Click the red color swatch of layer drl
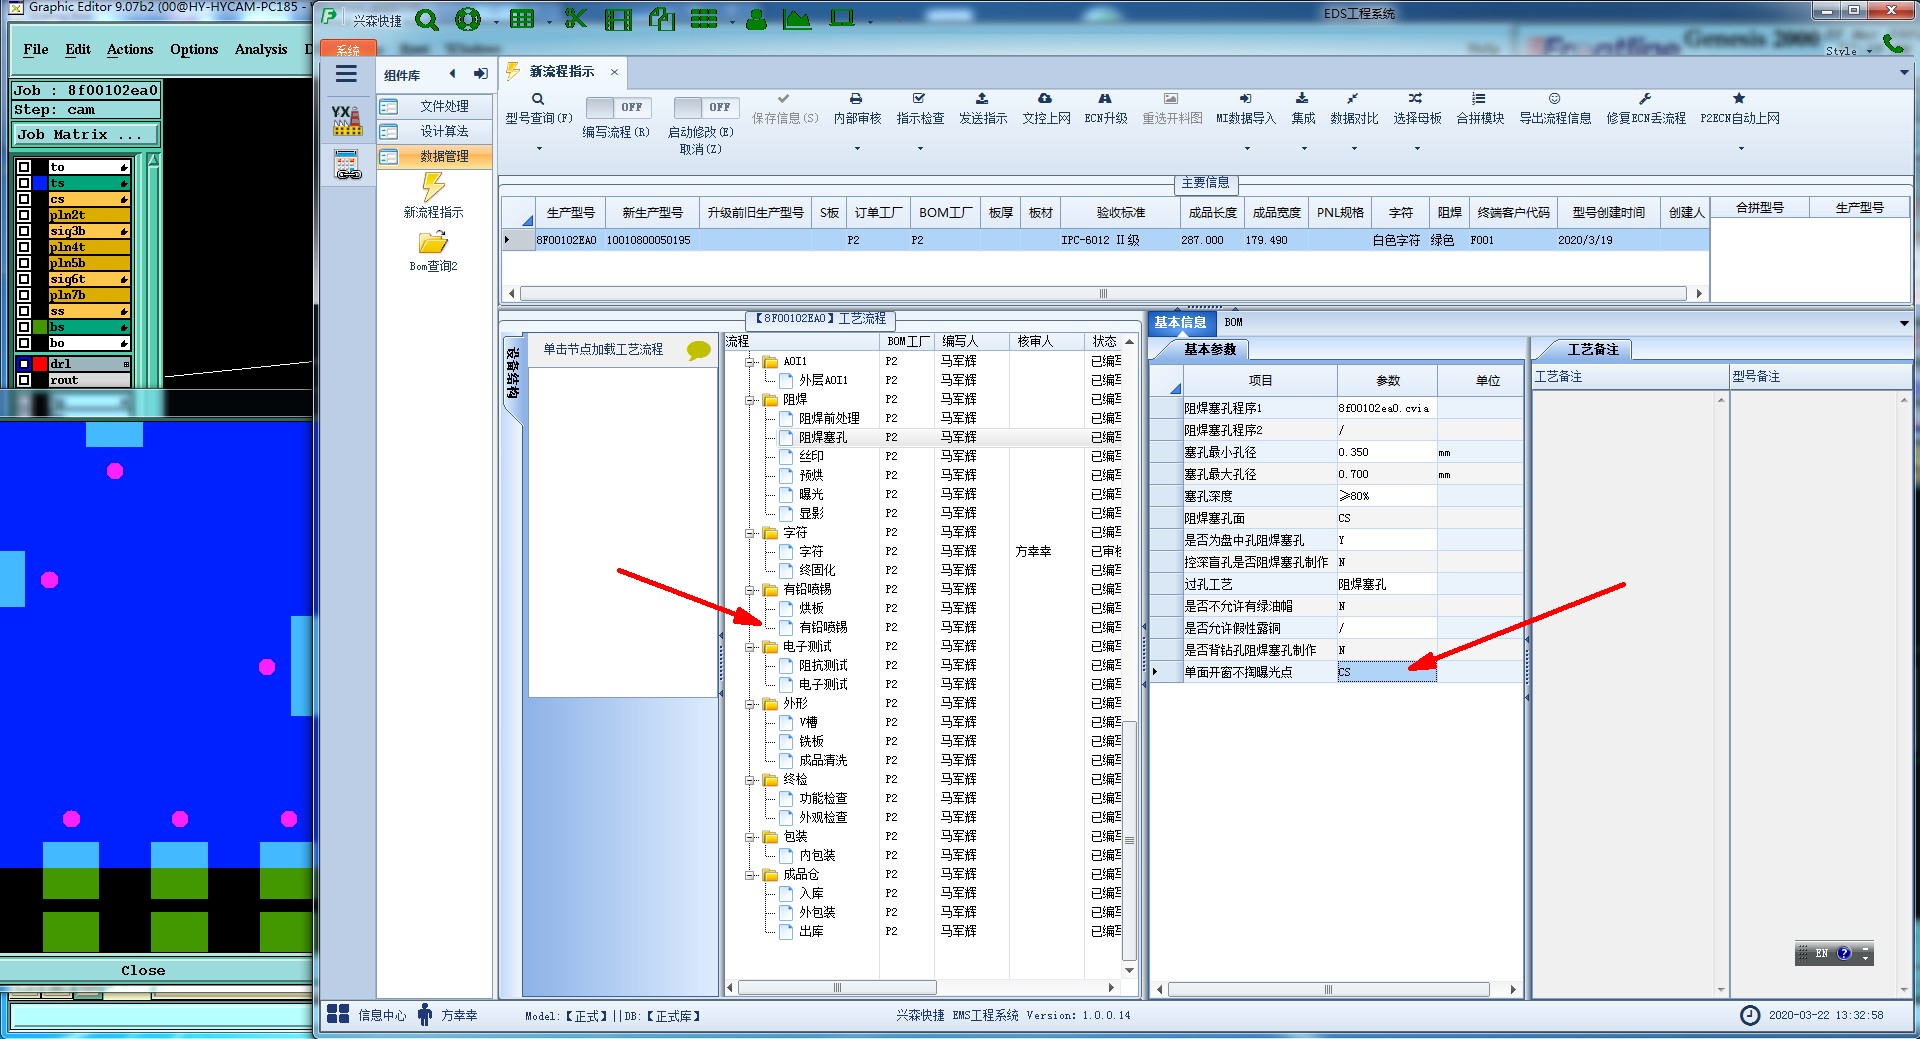This screenshot has width=1920, height=1039. pos(40,364)
